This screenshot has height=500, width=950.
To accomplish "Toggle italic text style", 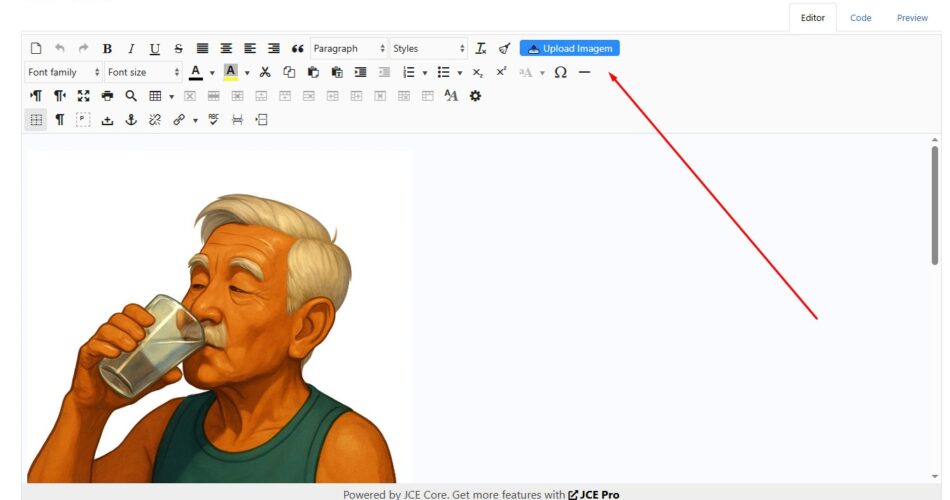I will pos(130,48).
